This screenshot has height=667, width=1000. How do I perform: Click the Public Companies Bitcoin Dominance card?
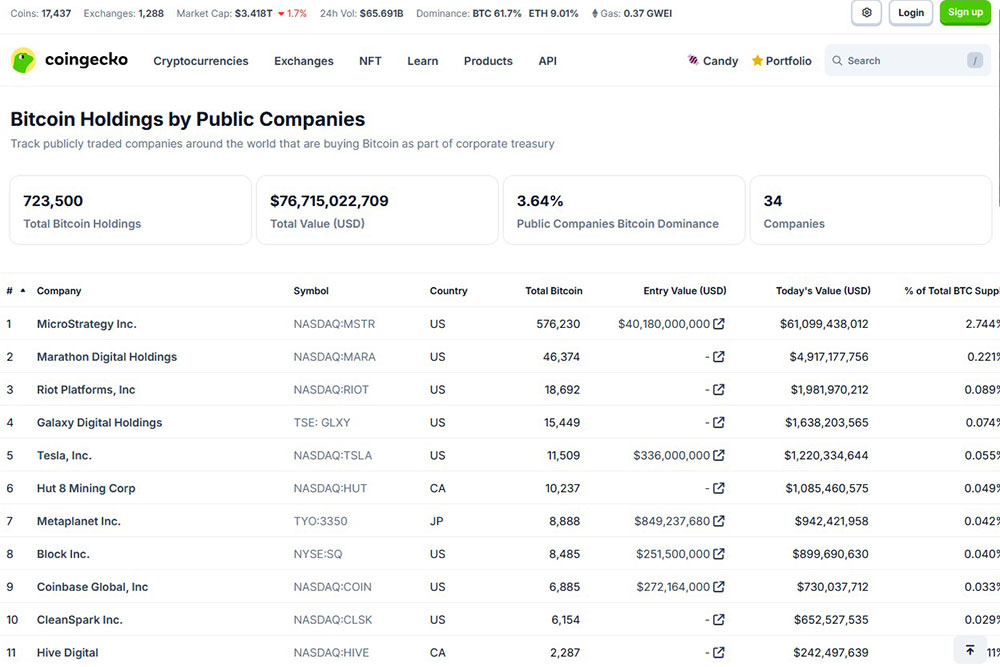[624, 210]
